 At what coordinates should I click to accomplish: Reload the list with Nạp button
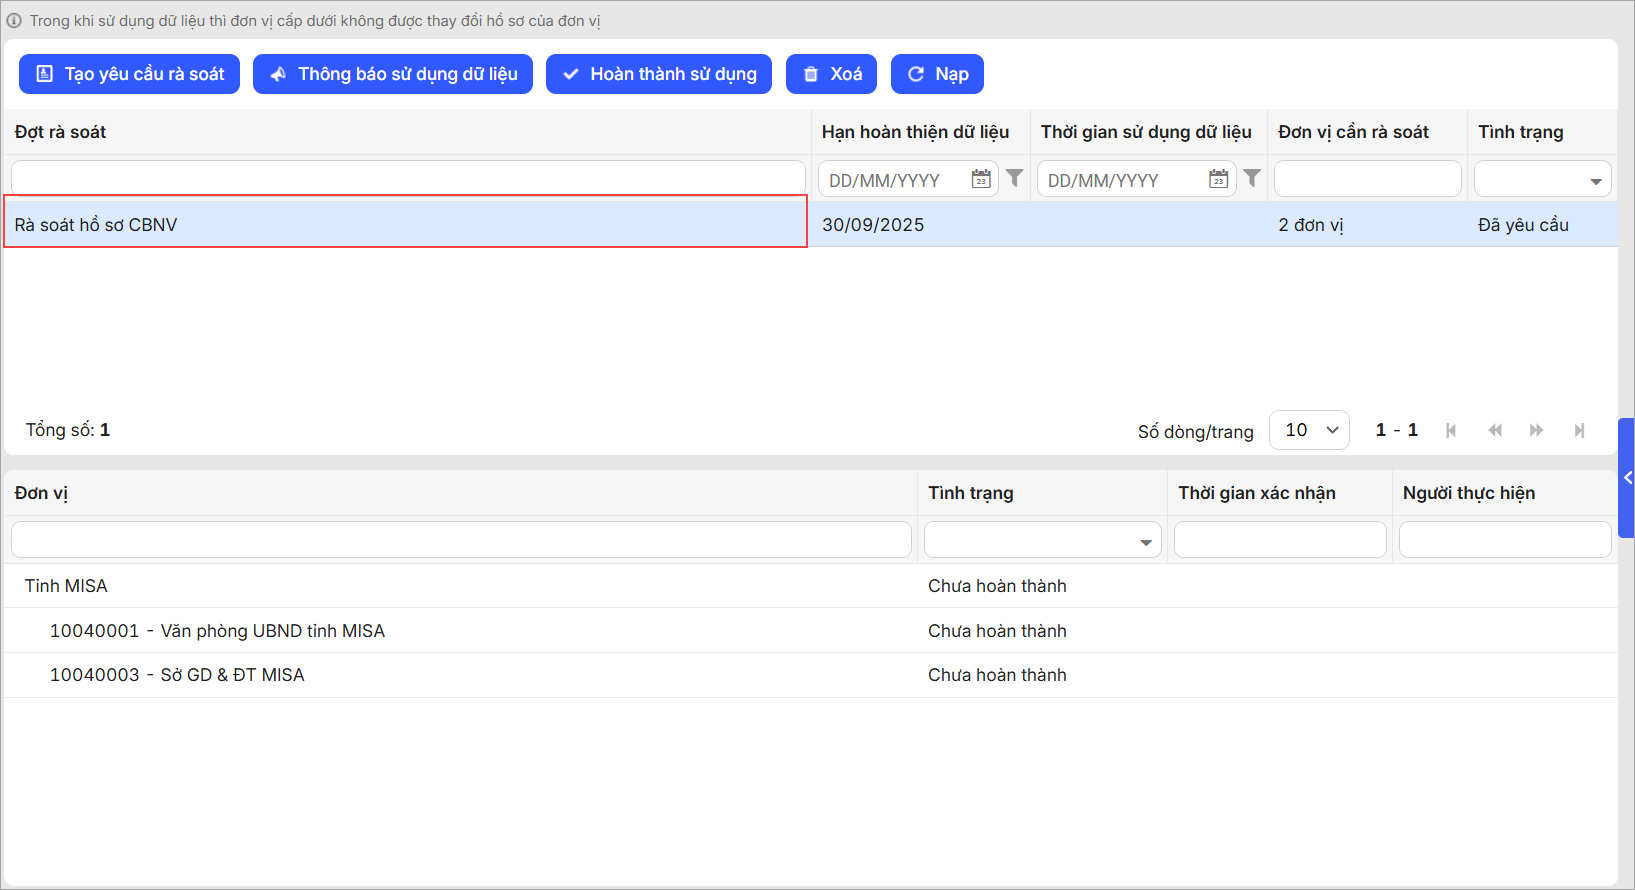[x=937, y=74]
